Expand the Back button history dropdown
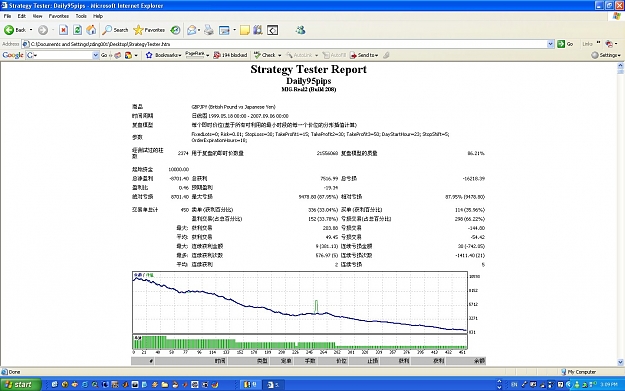 pos(31,30)
